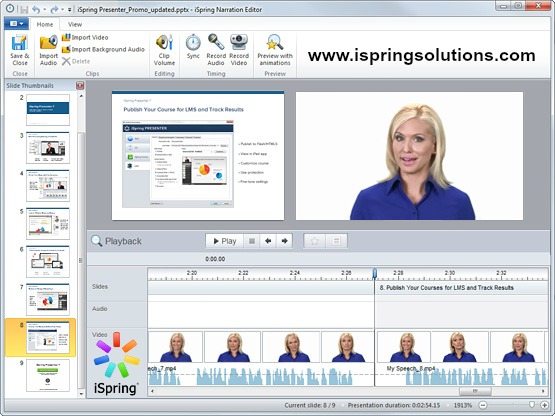This screenshot has height=416, width=555.
Task: Click the Stop playback button
Action: 252,241
